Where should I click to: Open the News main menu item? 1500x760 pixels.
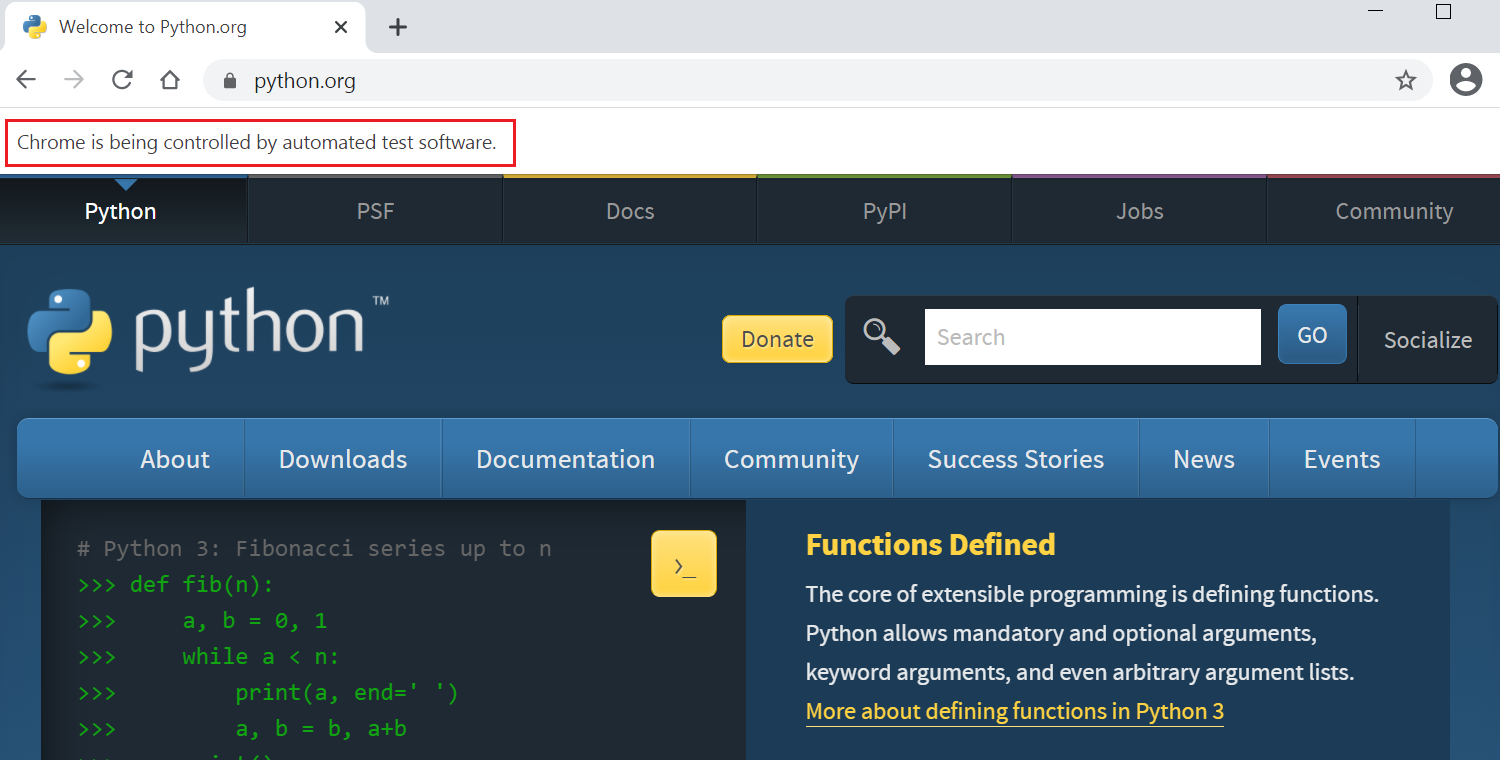(1204, 459)
